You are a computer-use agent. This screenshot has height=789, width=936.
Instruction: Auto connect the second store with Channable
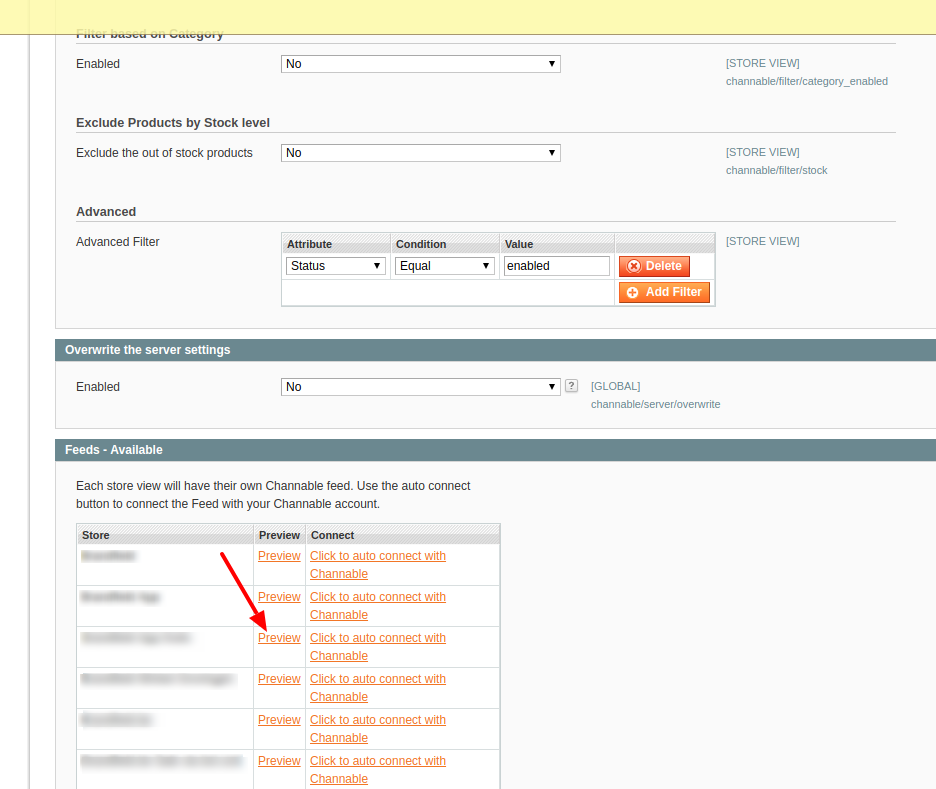[x=377, y=605]
